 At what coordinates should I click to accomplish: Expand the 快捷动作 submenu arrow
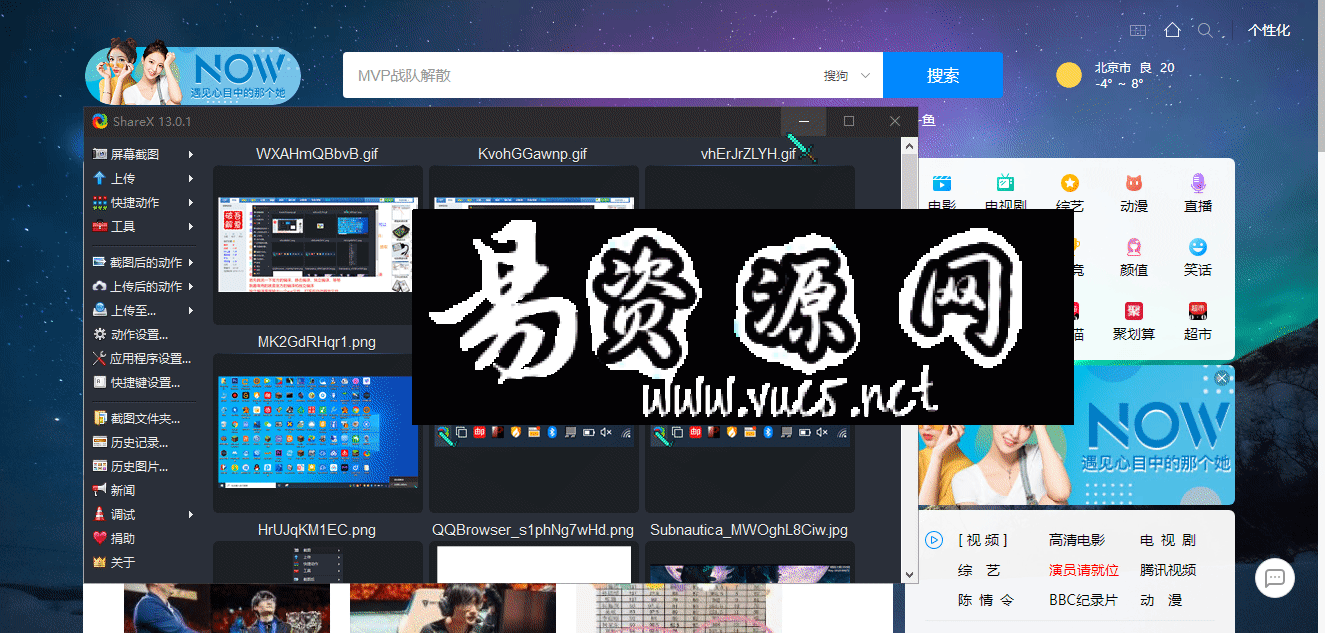coord(191,202)
